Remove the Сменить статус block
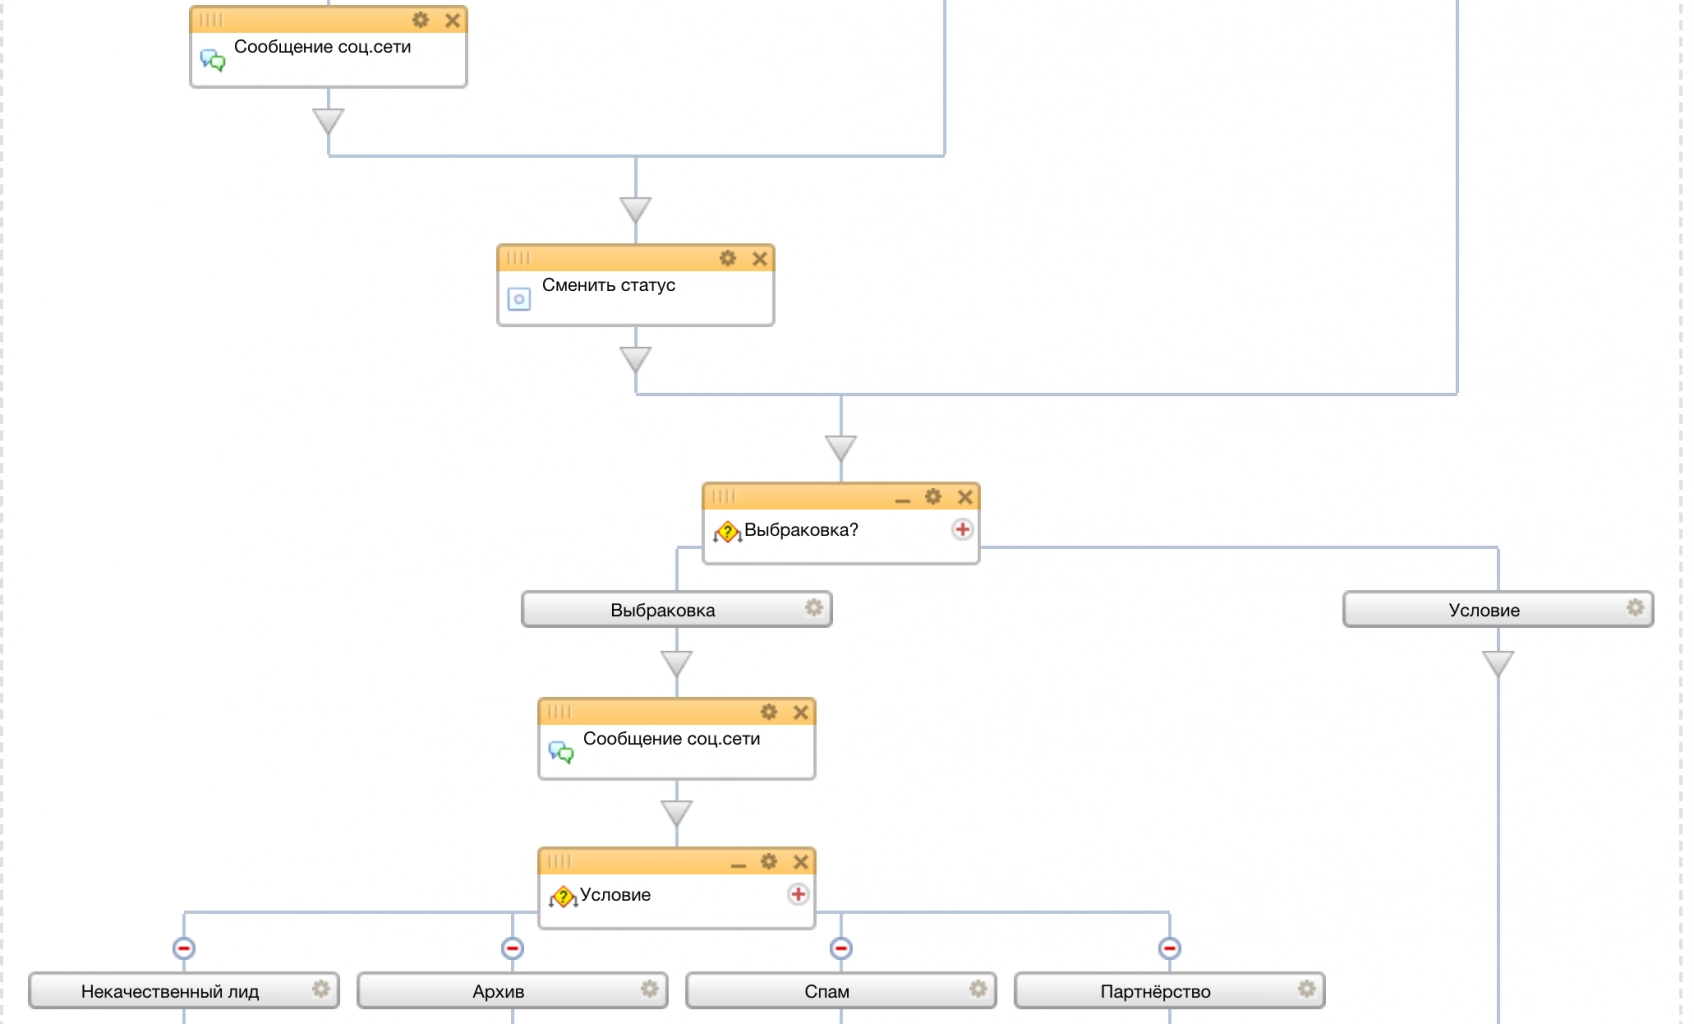This screenshot has height=1024, width=1694. [x=760, y=258]
